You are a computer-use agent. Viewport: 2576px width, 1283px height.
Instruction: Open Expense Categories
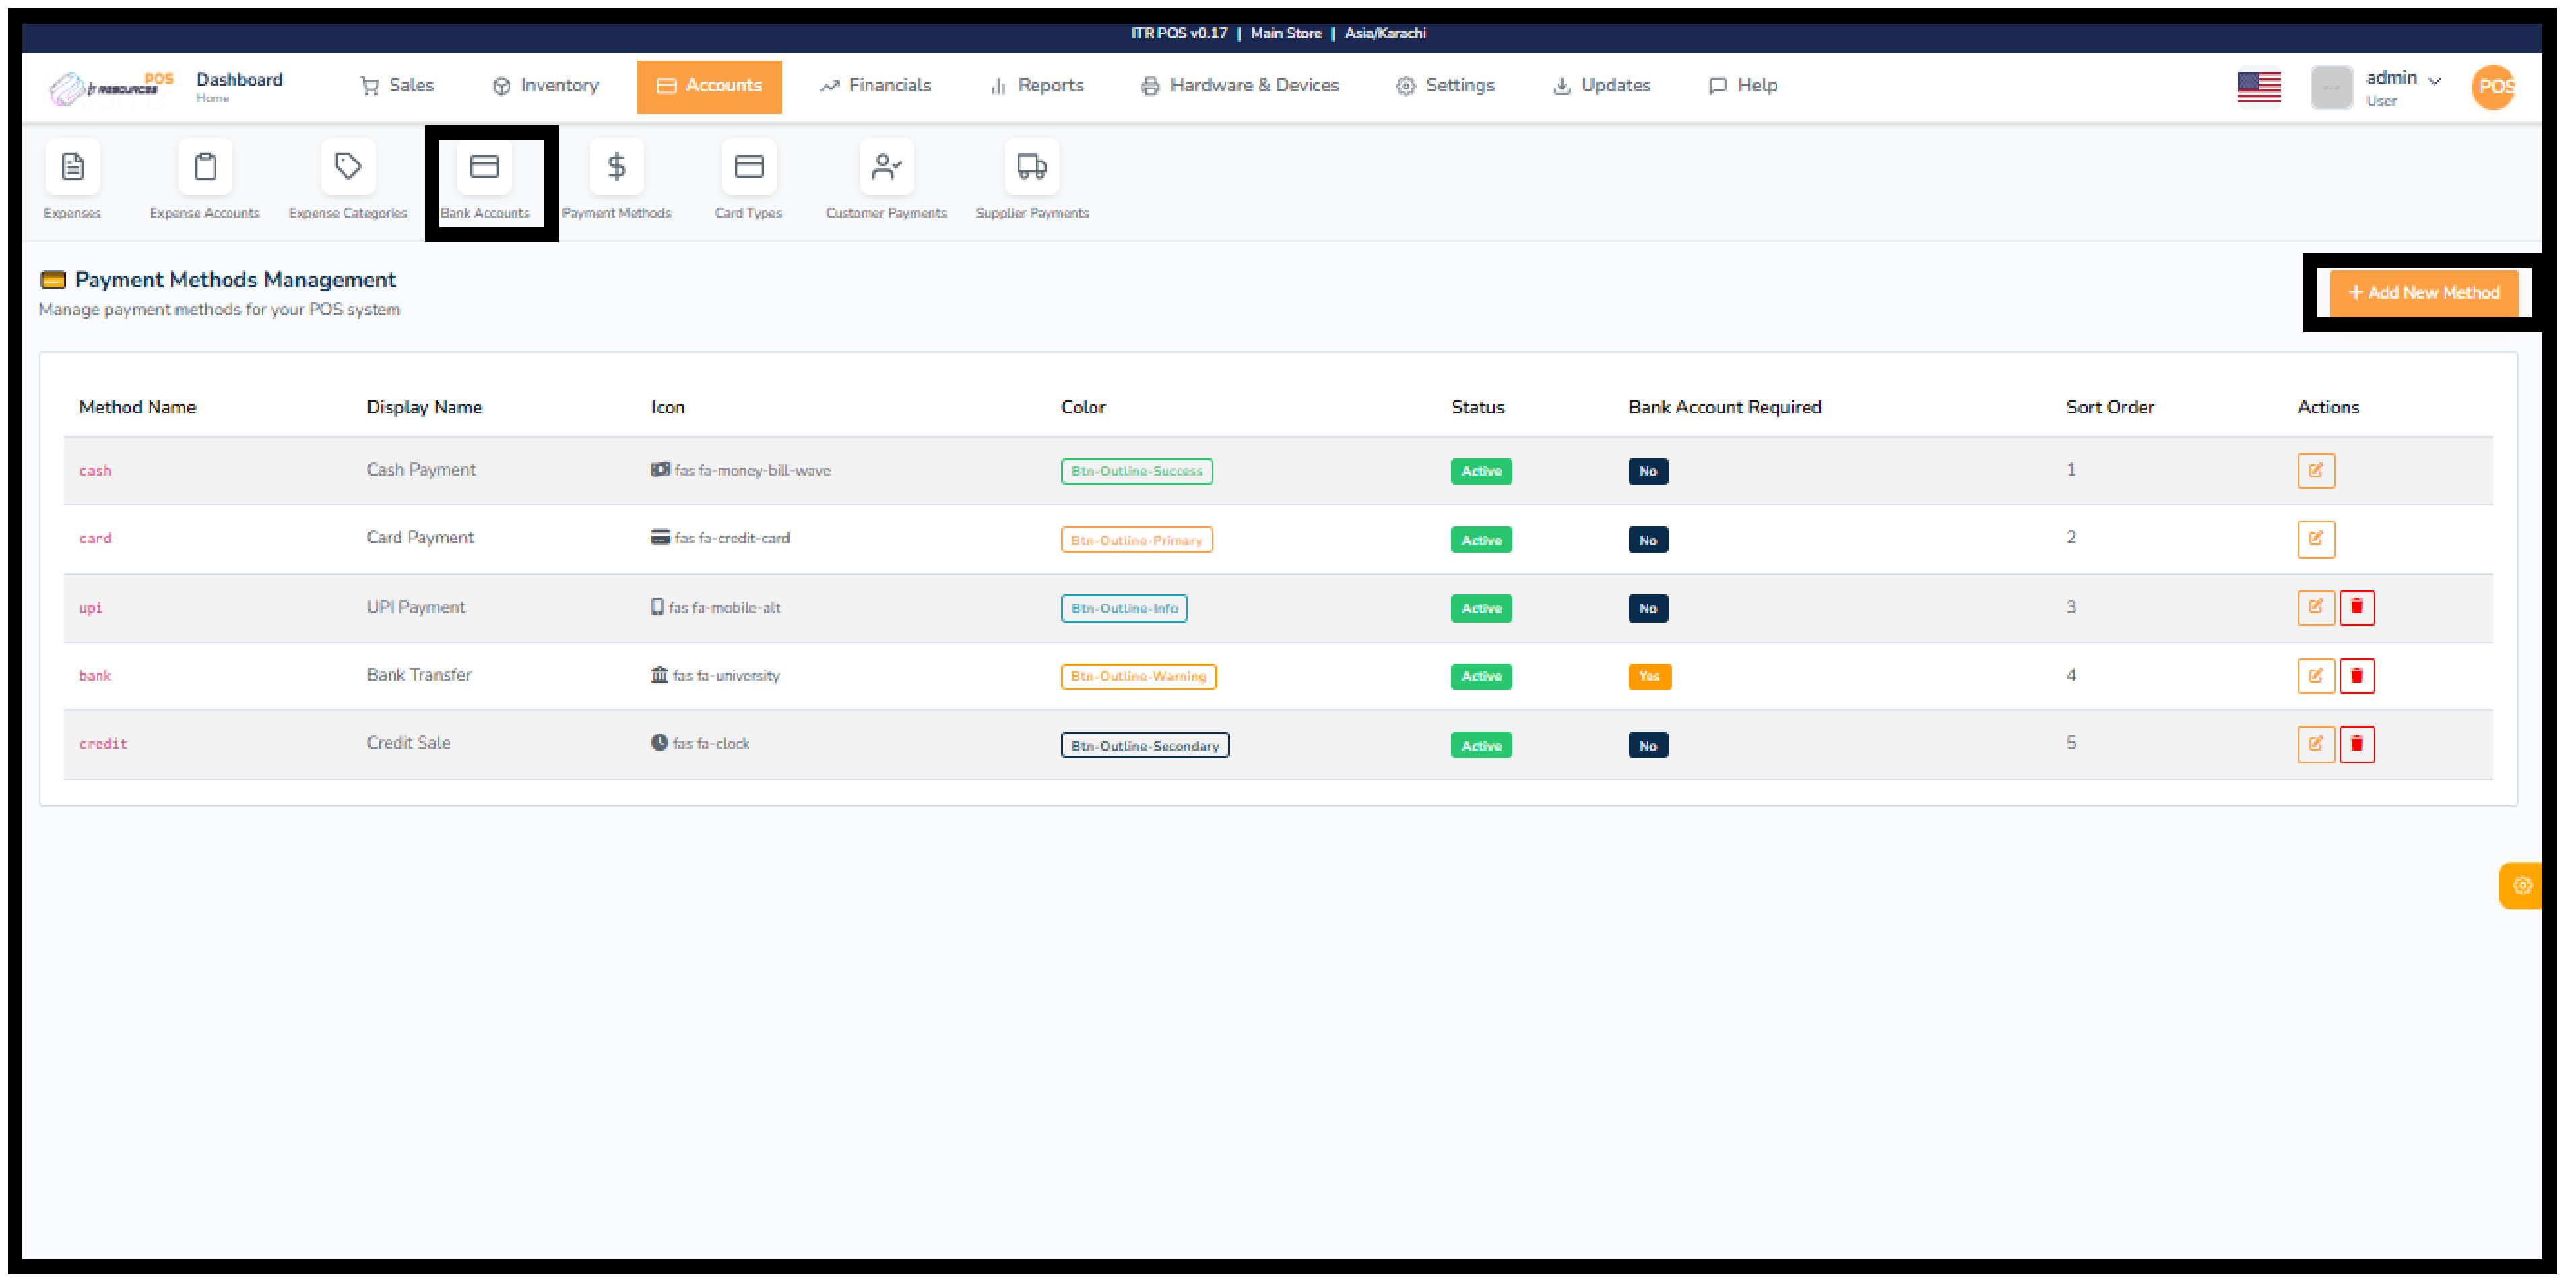347,180
